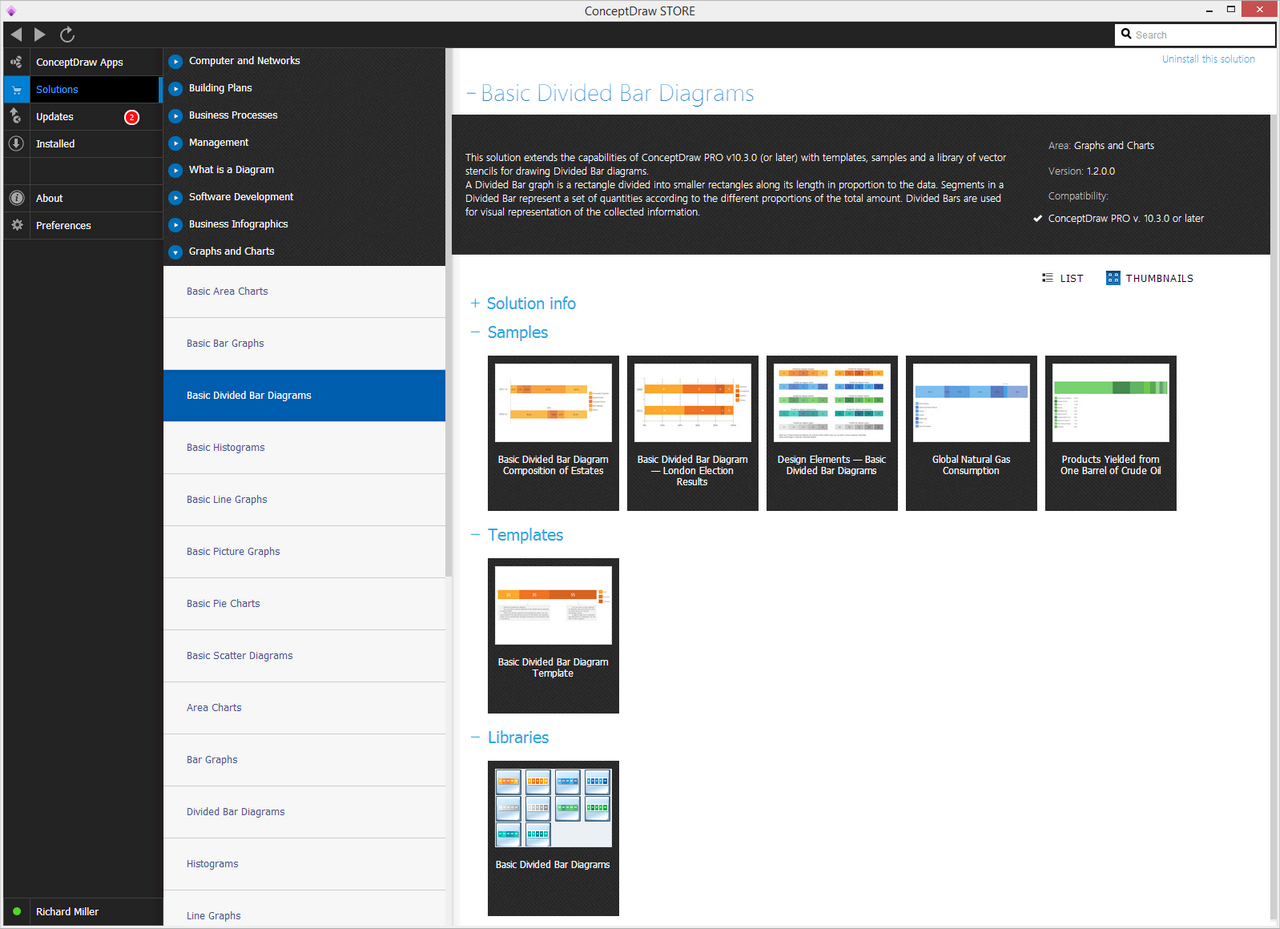Open Design Elements sample thumbnail
Viewport: 1280px width, 929px height.
832,433
